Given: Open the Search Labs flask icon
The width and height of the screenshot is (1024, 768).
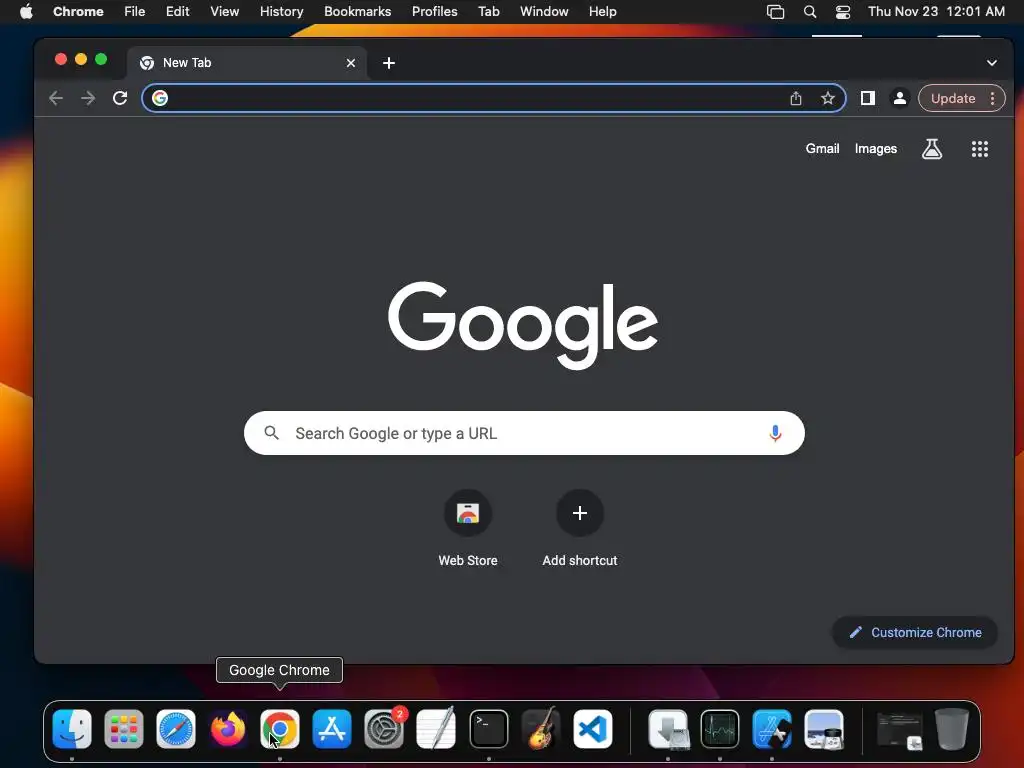Looking at the screenshot, I should pos(931,149).
